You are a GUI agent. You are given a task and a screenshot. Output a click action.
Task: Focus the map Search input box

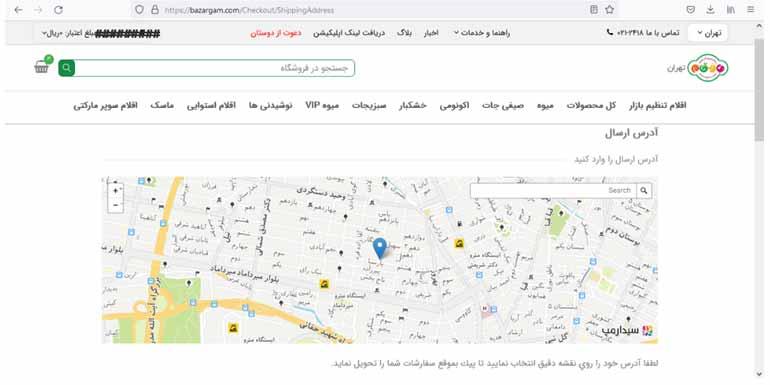[x=553, y=191]
